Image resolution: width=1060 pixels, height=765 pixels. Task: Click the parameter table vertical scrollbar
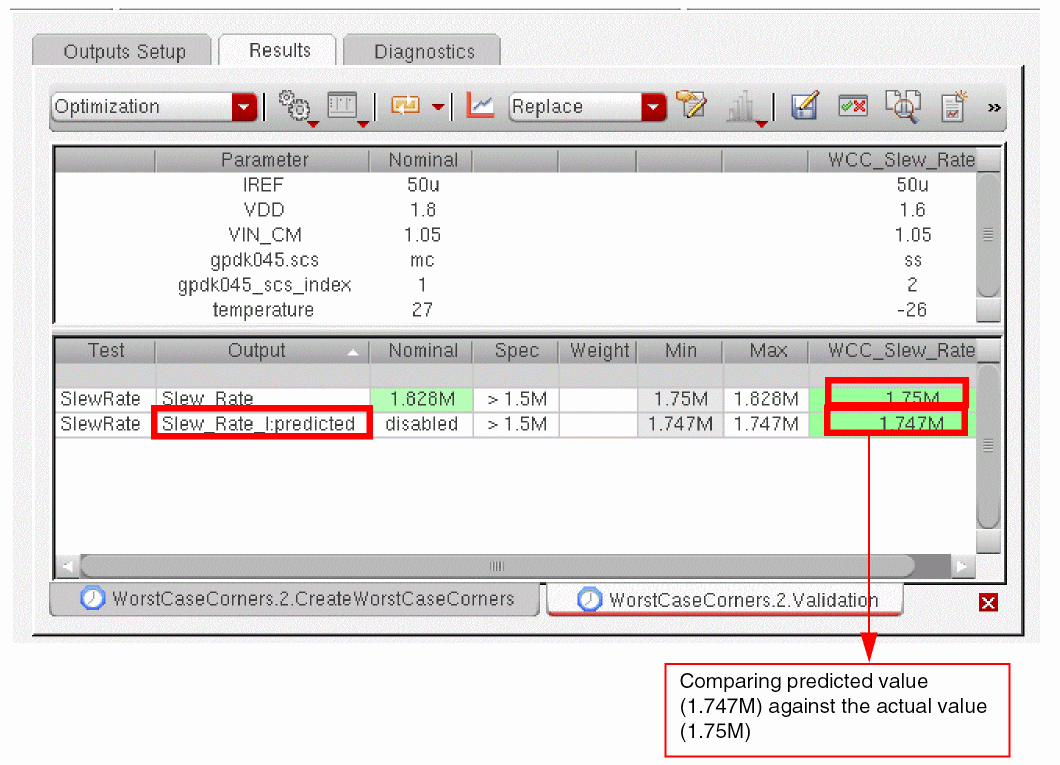988,235
